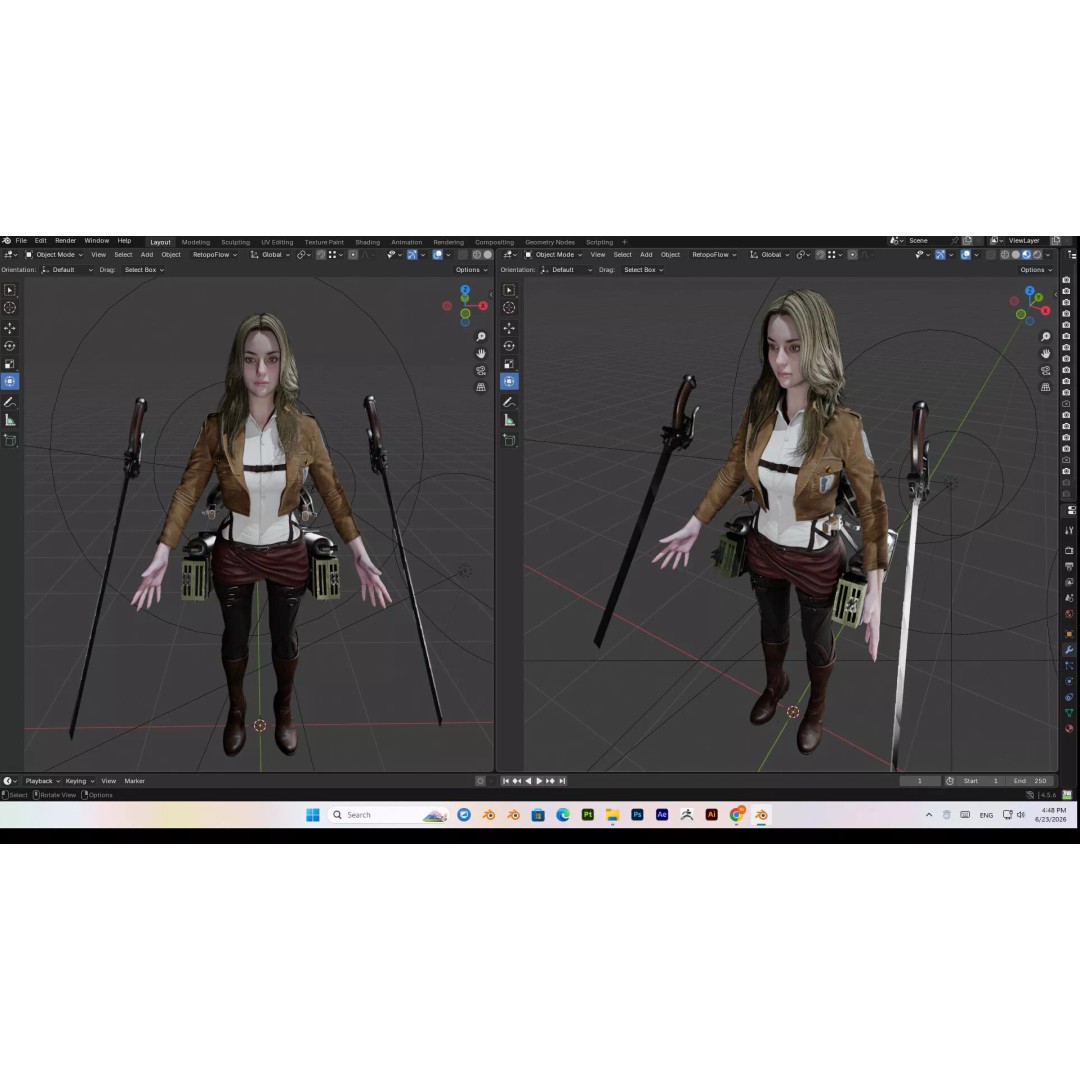Toggle show overlays in left viewport header
1080x1080 pixels.
(437, 255)
